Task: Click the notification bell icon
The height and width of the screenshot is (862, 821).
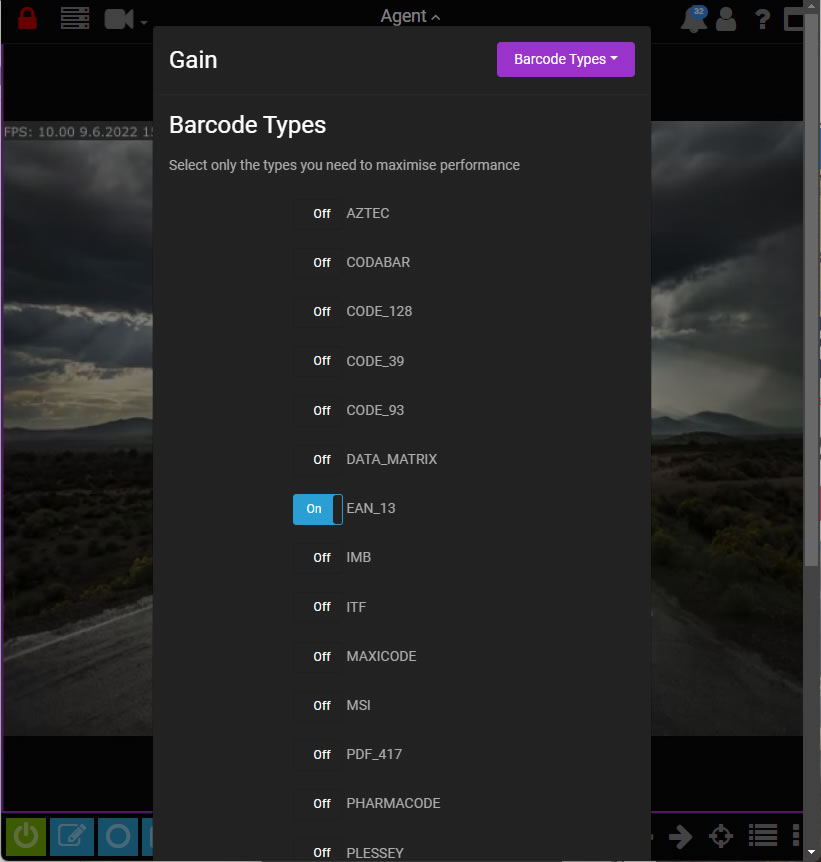Action: (x=693, y=18)
